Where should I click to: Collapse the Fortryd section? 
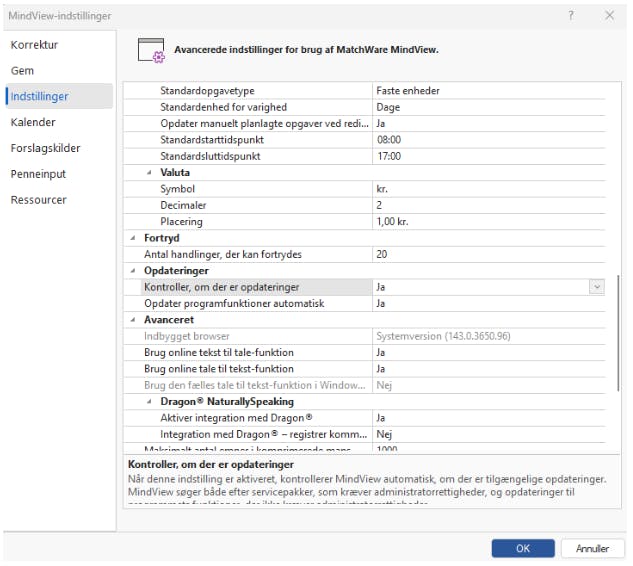134,238
